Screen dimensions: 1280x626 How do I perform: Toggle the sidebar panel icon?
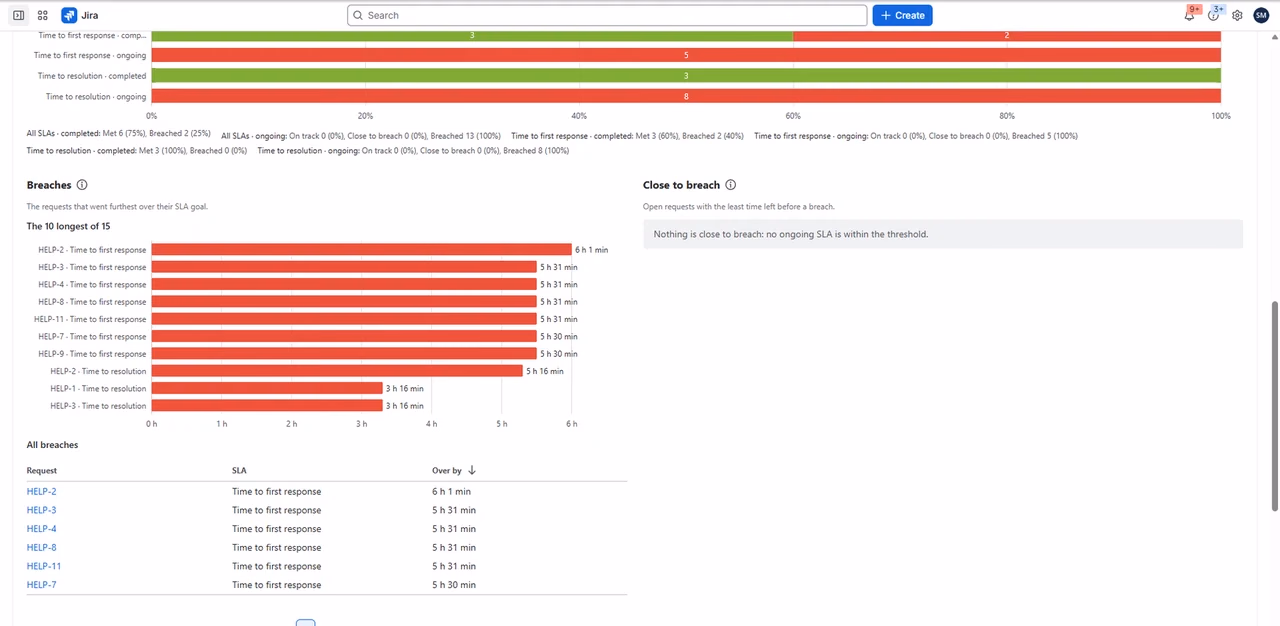18,15
